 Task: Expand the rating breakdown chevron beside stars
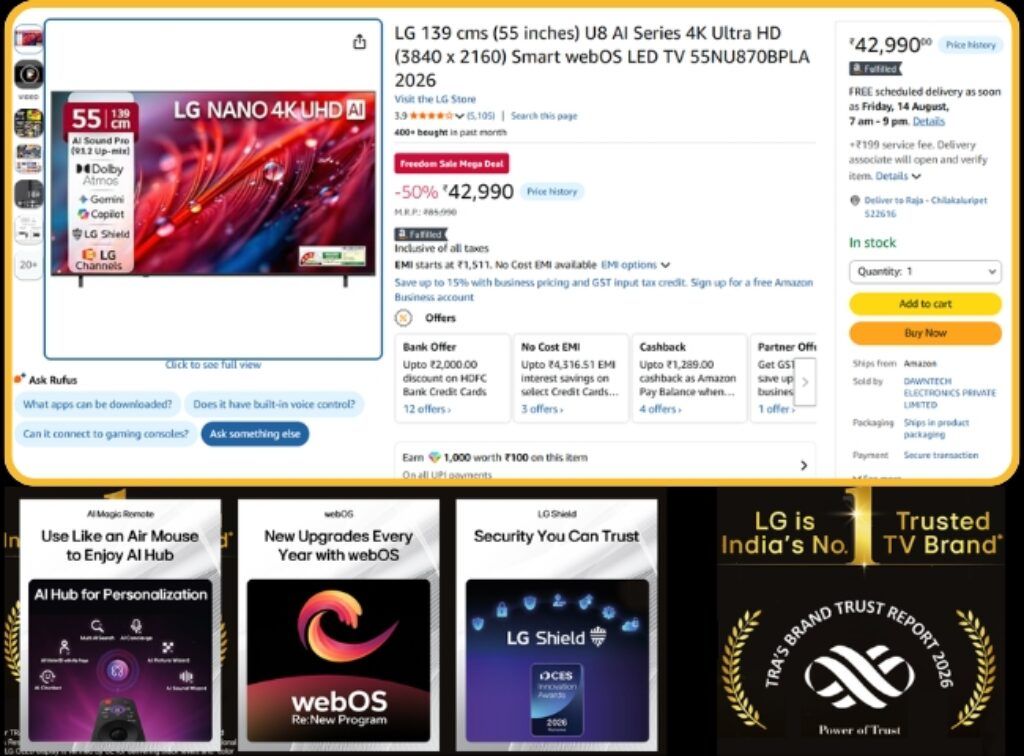460,116
